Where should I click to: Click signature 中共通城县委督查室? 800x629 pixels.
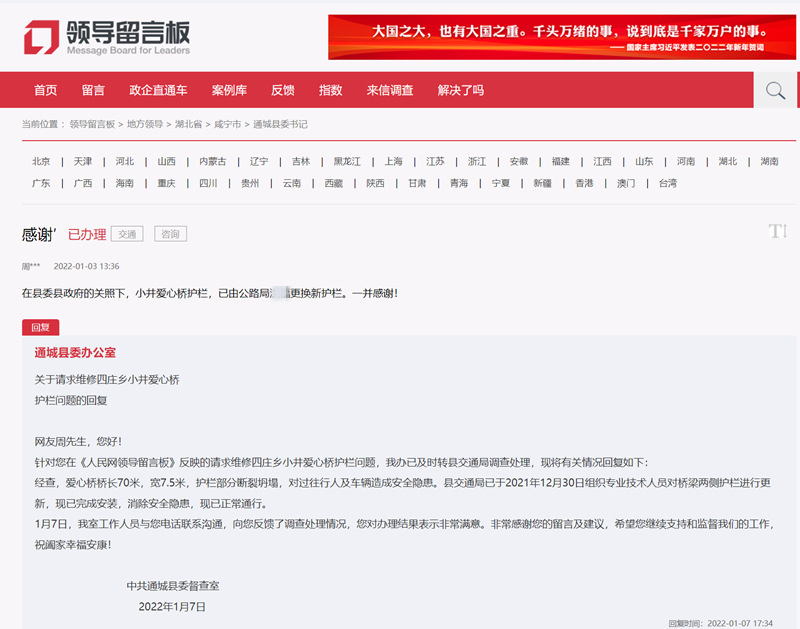tap(172, 586)
